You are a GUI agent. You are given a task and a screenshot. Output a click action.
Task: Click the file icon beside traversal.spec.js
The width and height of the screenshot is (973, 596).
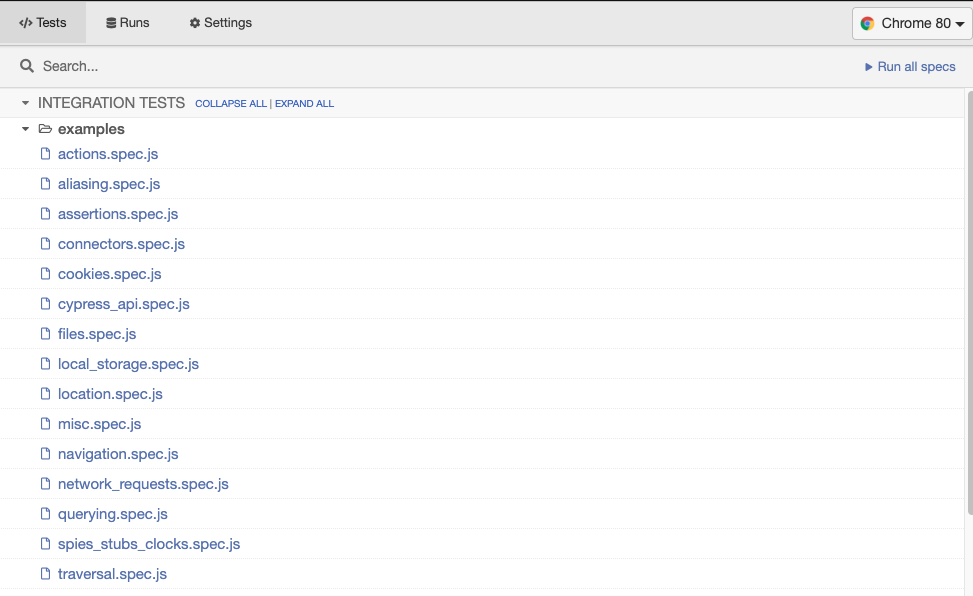(45, 574)
